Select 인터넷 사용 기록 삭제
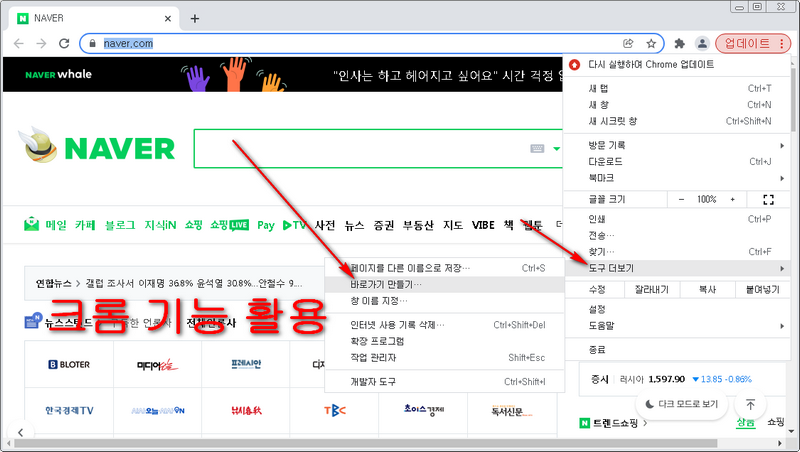 coord(444,325)
